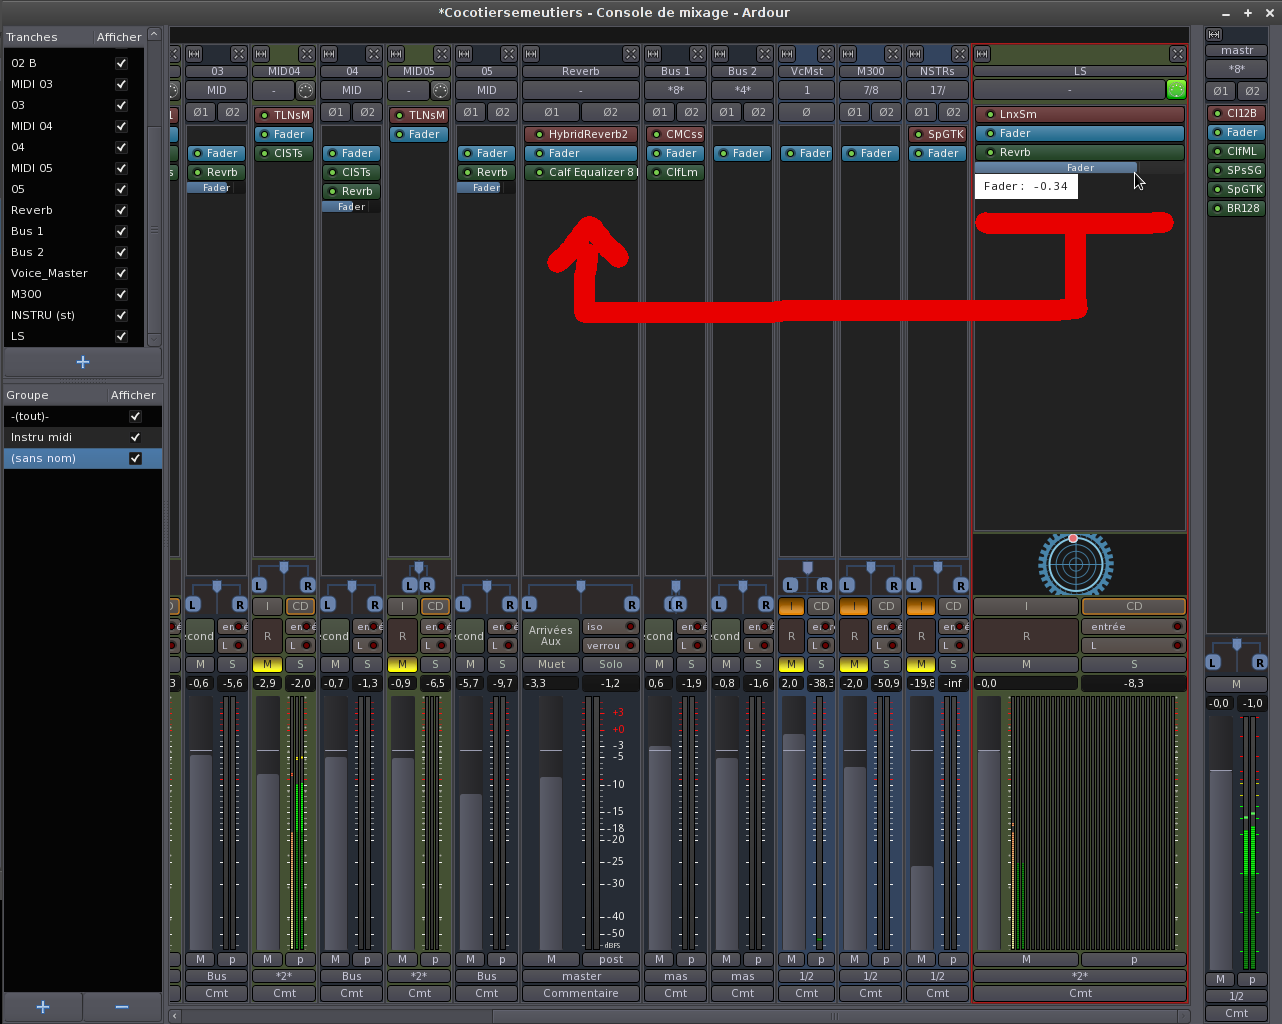Hide the Reverb strip using its top-right icon
Image resolution: width=1282 pixels, height=1024 pixels.
630,54
